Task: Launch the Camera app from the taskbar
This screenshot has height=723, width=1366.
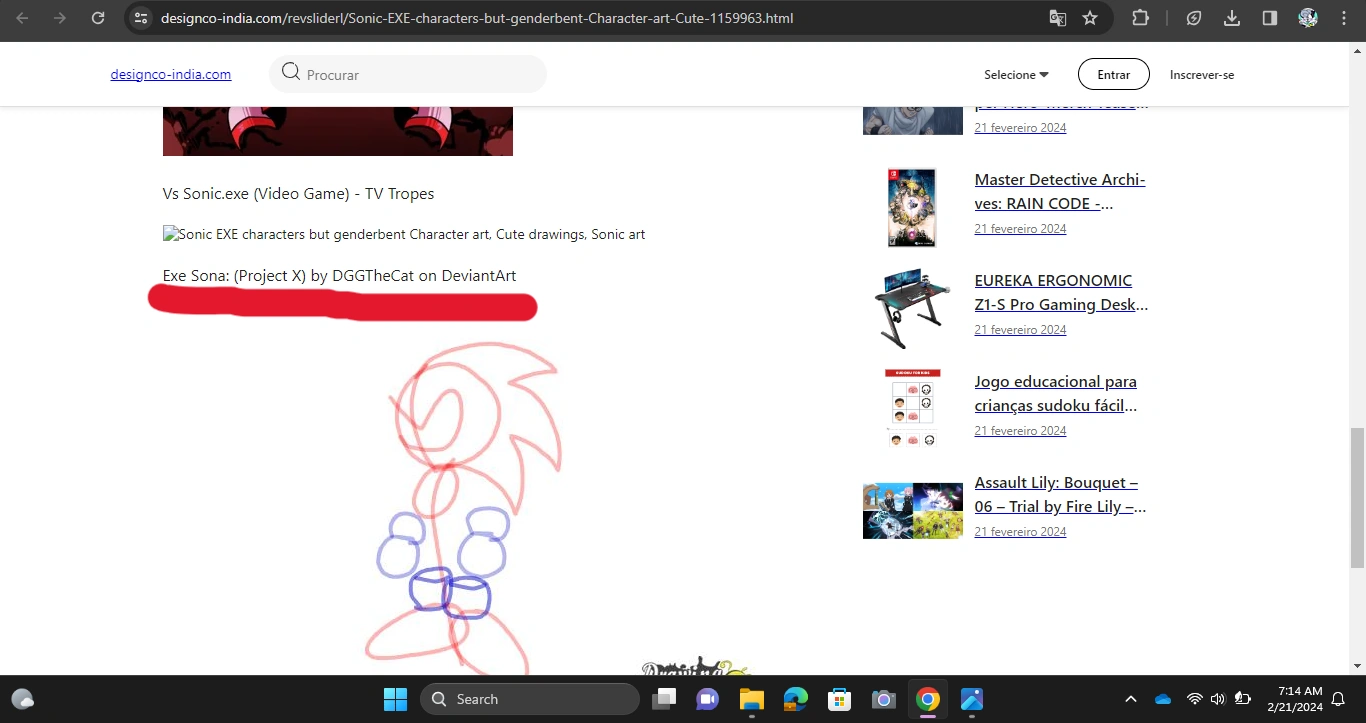Action: tap(883, 698)
